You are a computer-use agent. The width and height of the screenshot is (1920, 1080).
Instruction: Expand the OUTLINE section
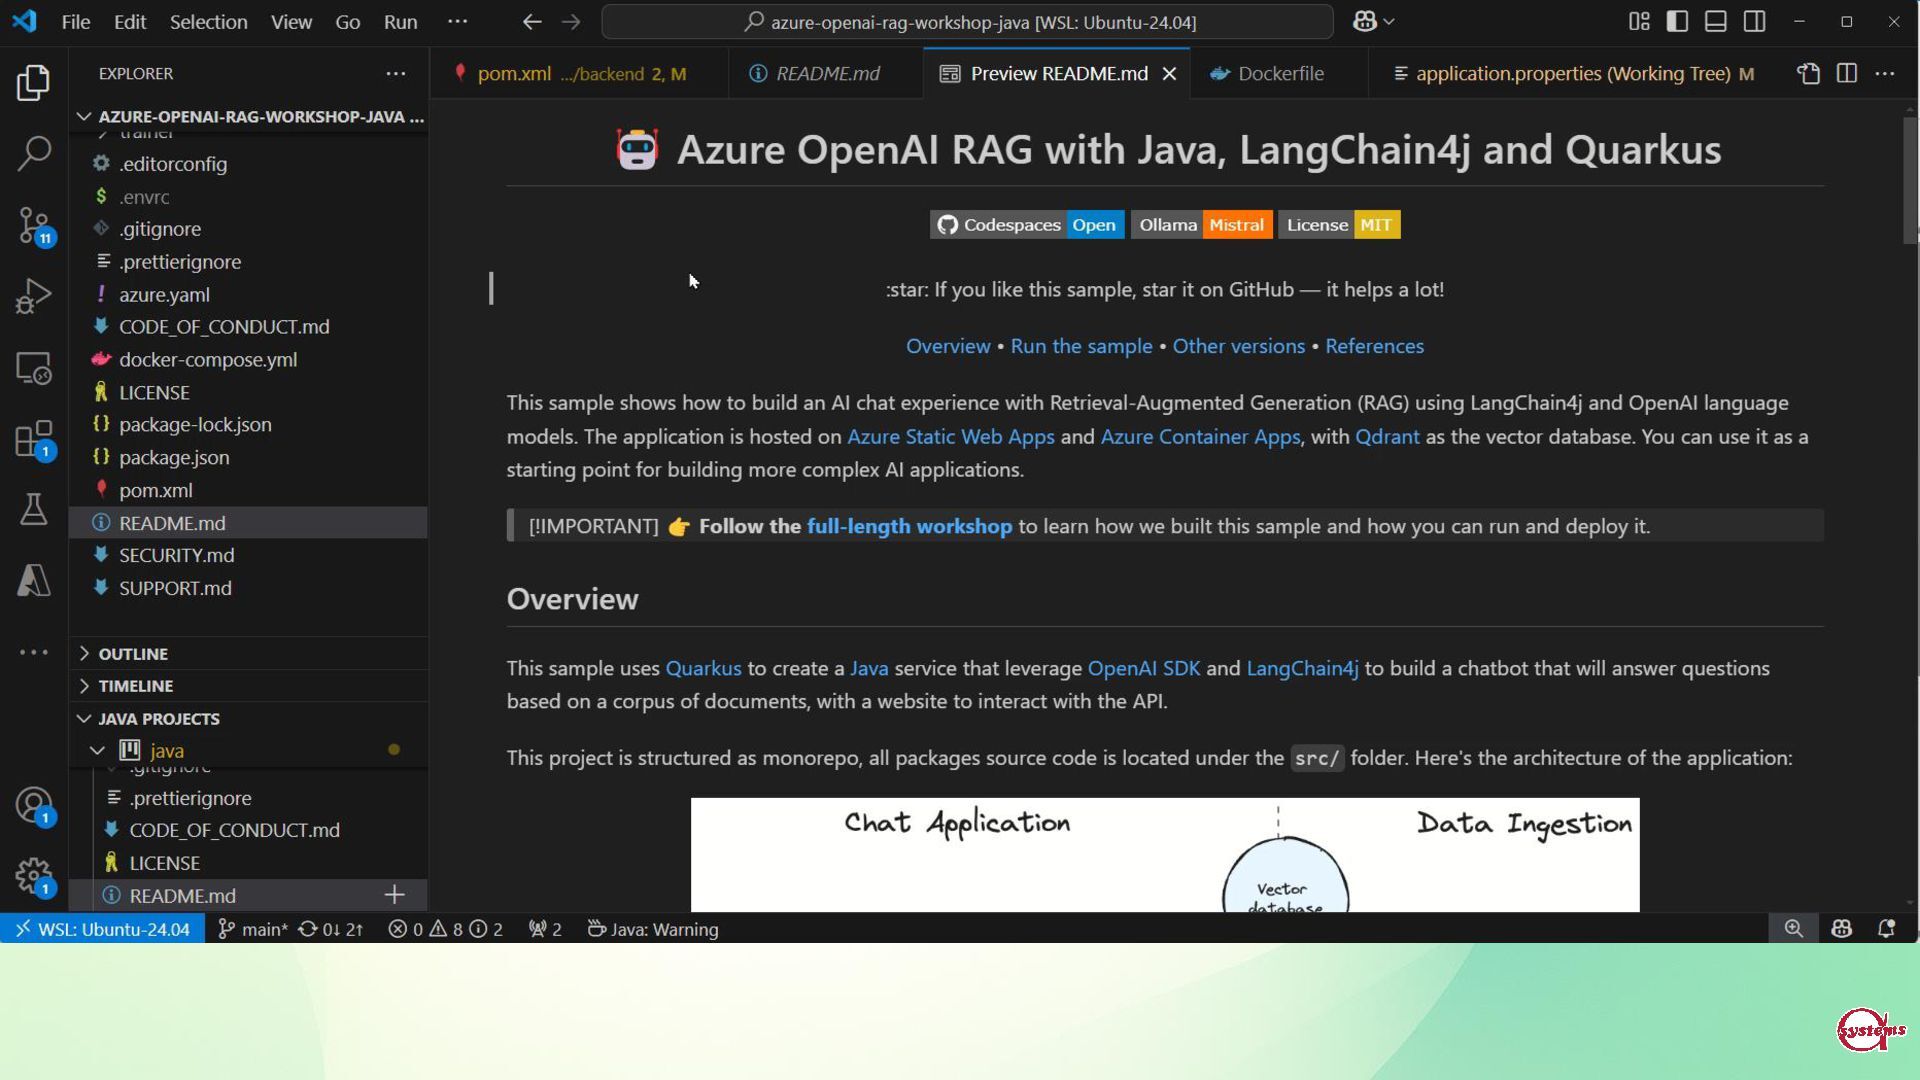point(248,653)
